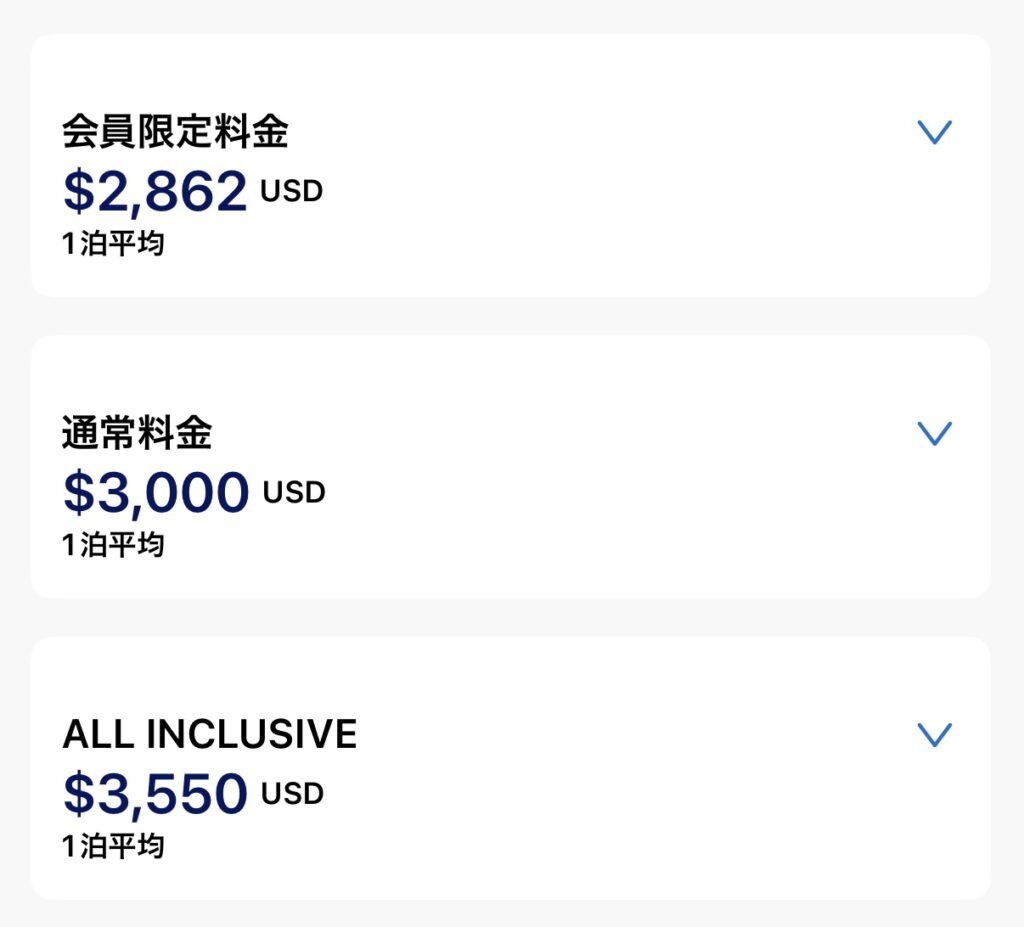
Task: Select the $2,862 member price
Action: coord(155,191)
